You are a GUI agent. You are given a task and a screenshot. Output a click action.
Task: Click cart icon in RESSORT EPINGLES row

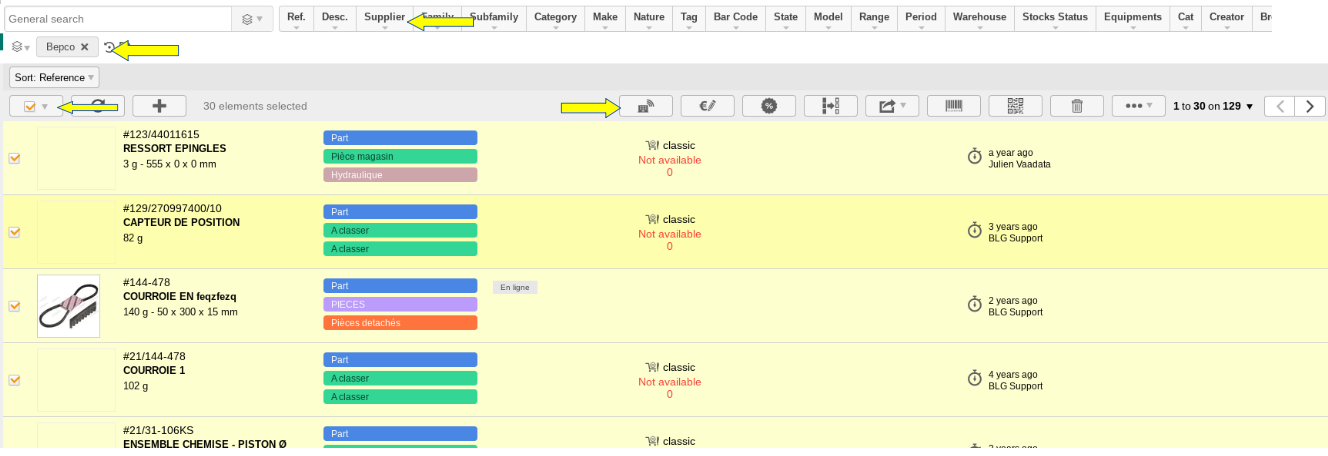(x=652, y=145)
